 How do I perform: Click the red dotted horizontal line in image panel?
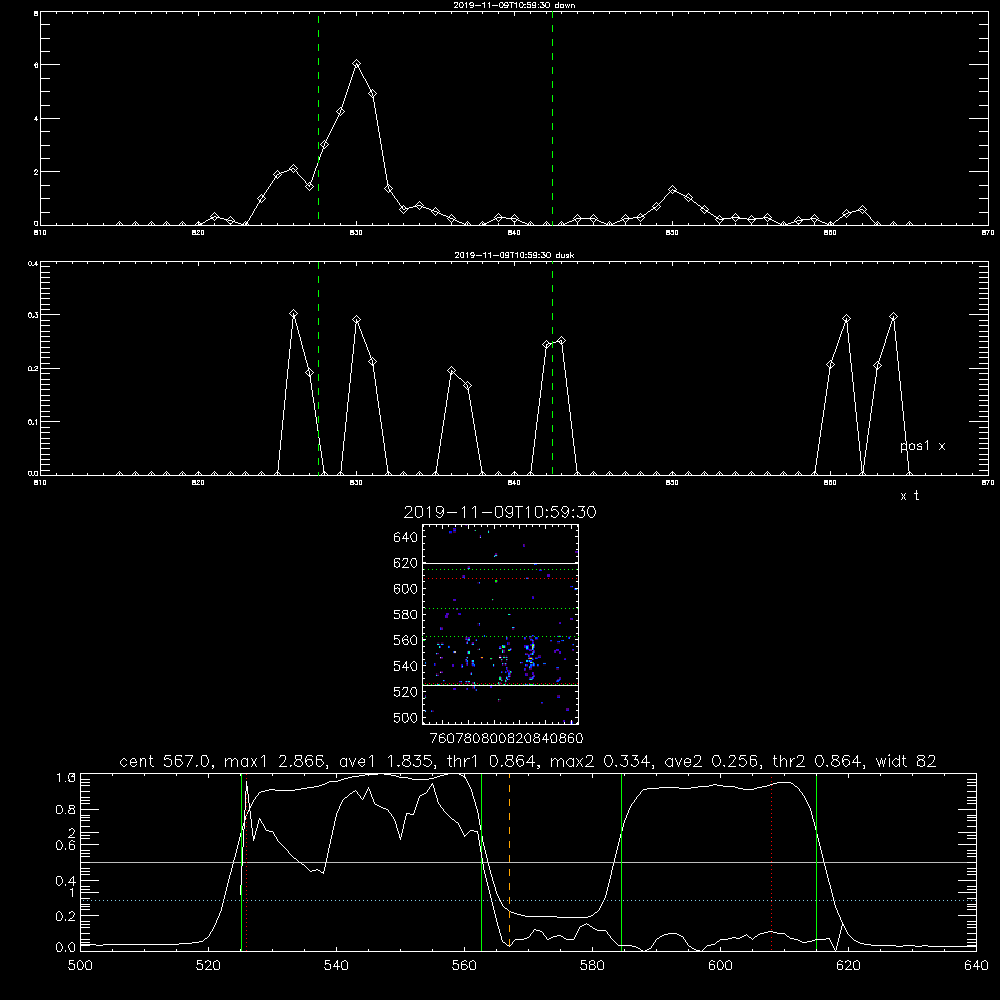pos(500,578)
